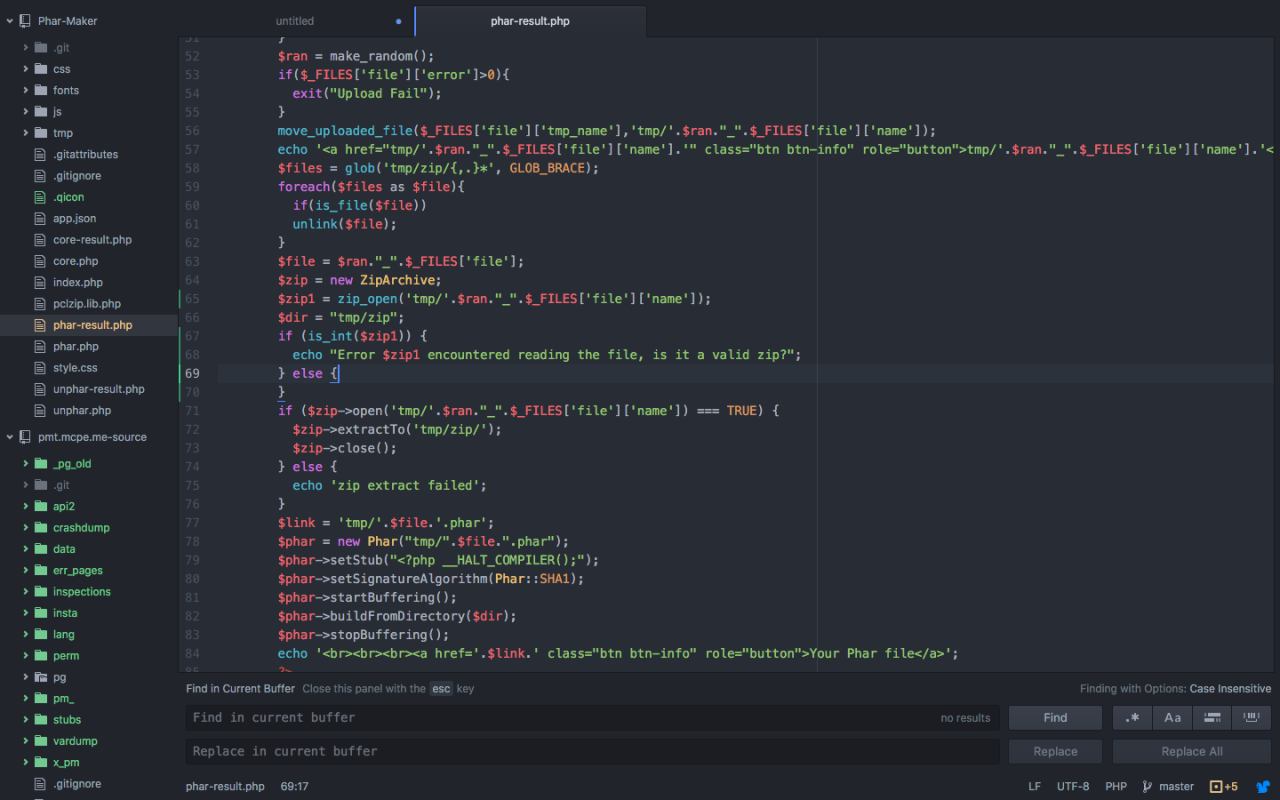Expand the _pg_old folder chevron

(x=26, y=464)
